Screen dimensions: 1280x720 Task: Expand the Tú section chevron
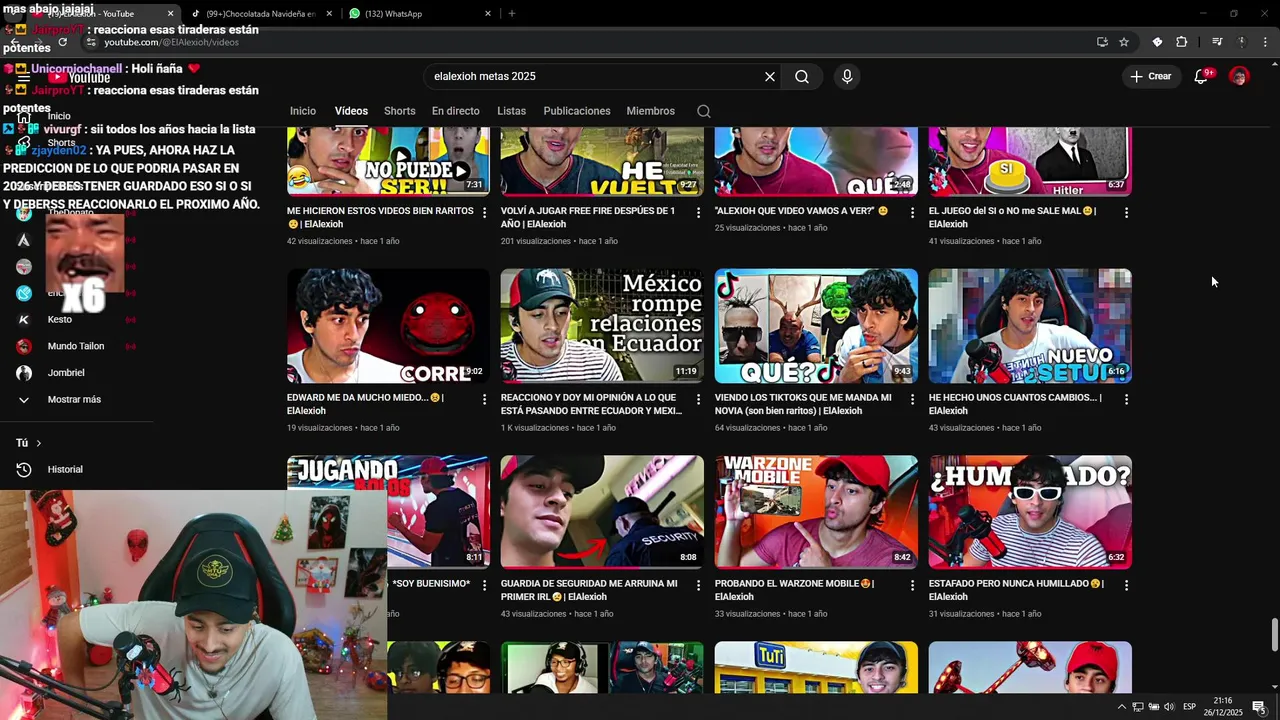coord(39,443)
